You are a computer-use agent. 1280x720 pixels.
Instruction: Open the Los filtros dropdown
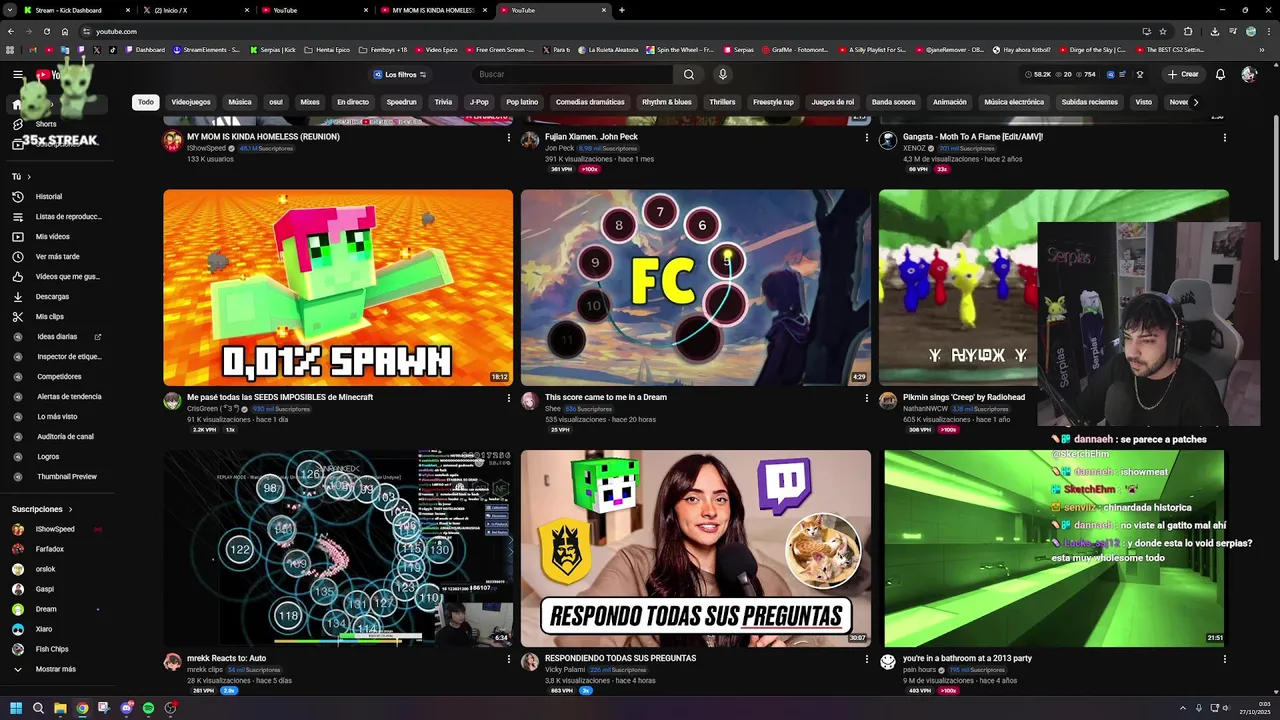399,74
